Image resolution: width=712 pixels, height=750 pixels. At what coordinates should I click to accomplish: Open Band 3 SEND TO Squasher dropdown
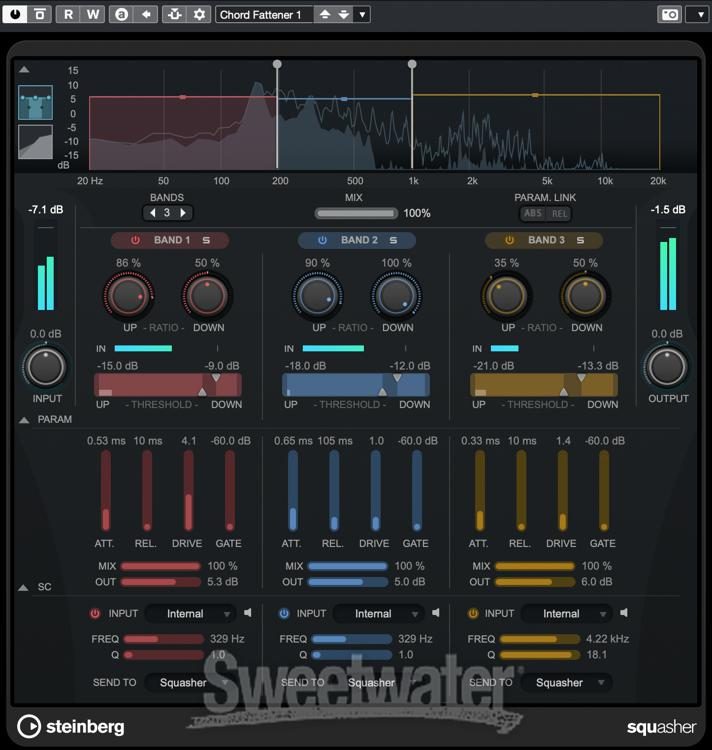point(566,683)
